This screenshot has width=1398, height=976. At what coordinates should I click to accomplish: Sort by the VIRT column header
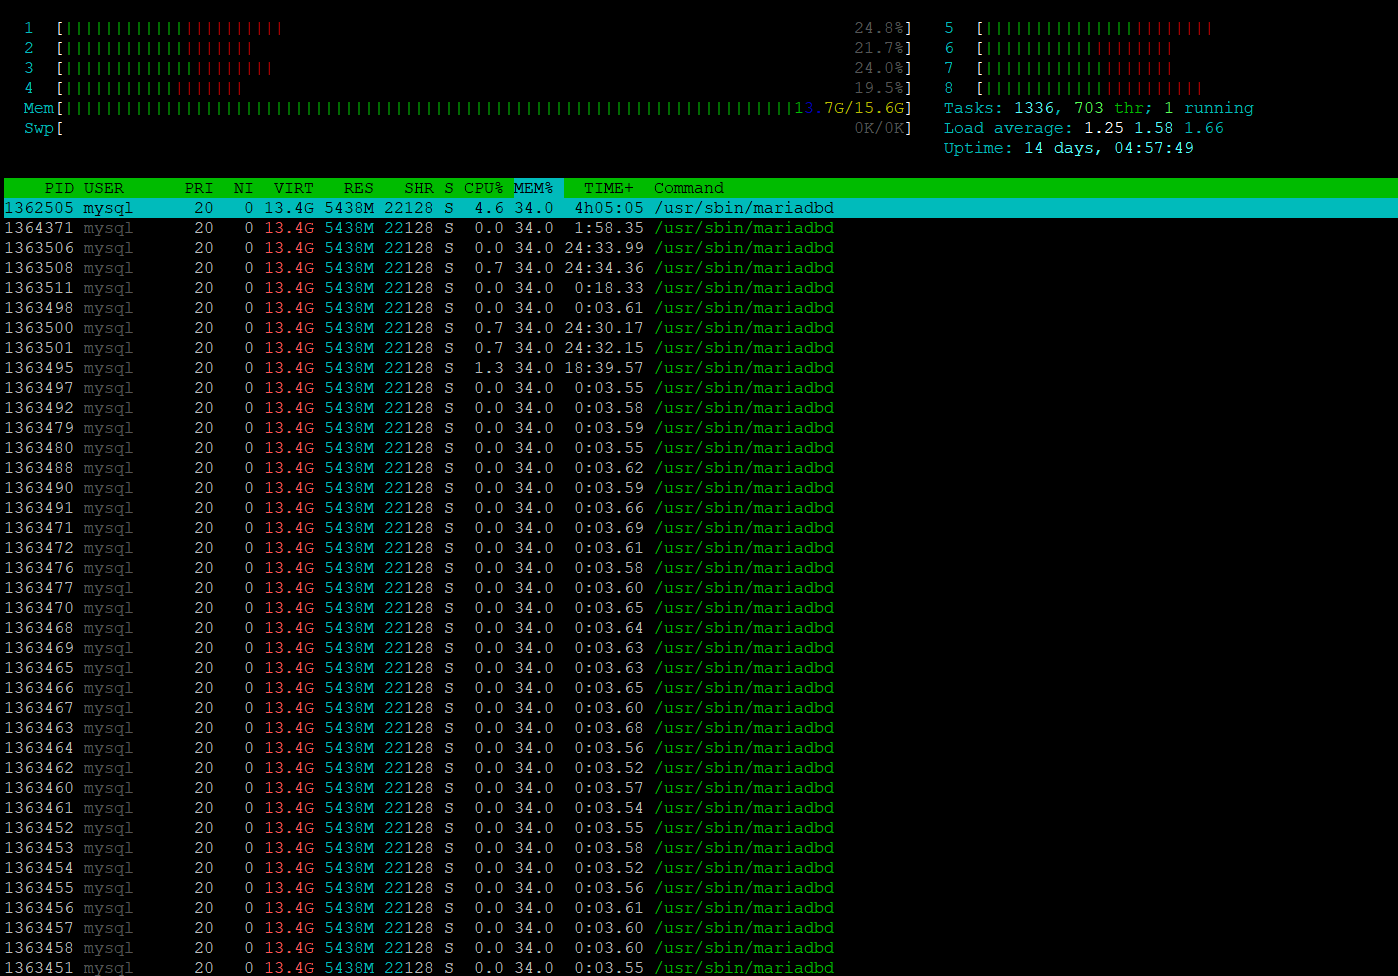point(294,188)
